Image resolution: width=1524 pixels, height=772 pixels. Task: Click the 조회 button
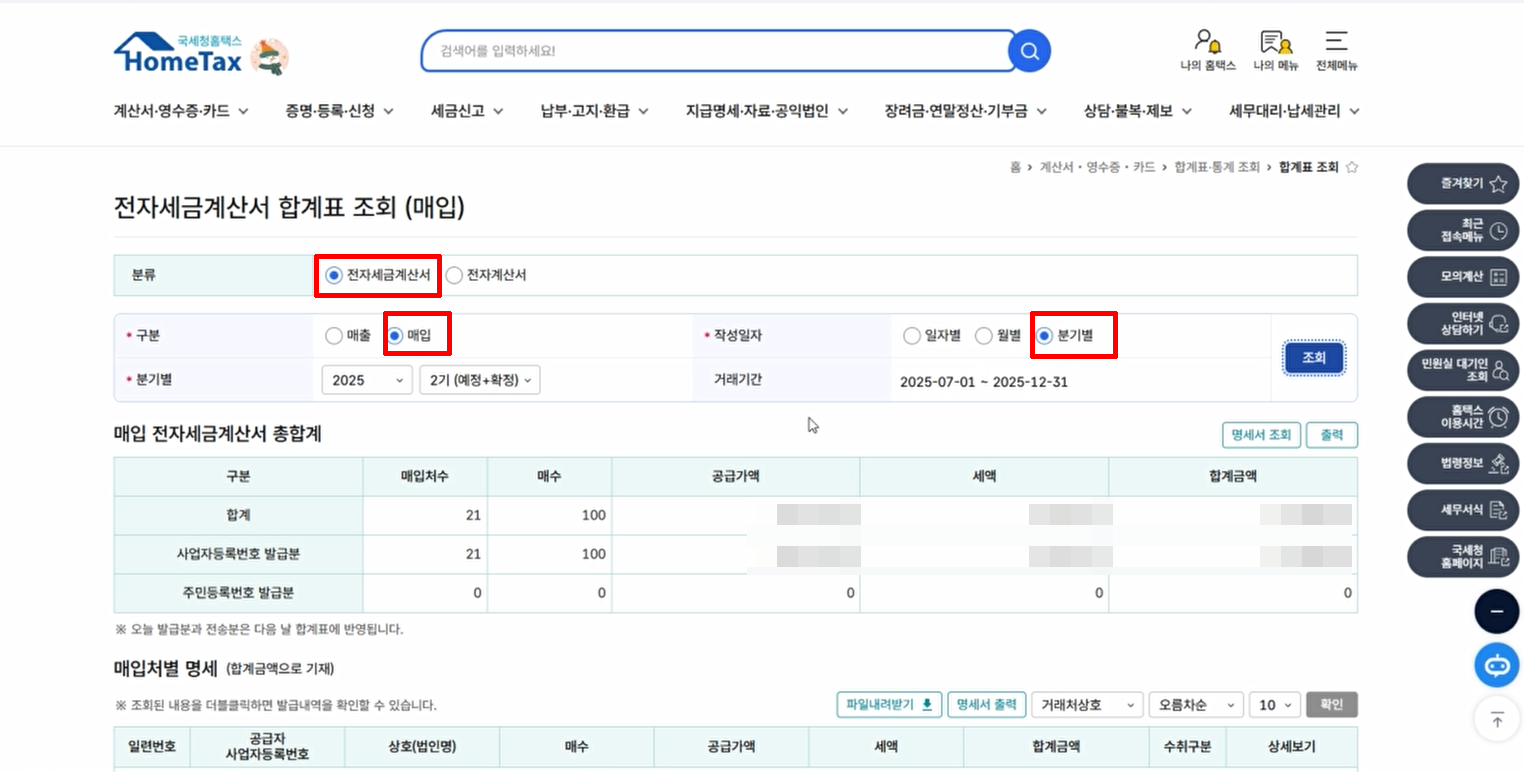pyautogui.click(x=1313, y=358)
